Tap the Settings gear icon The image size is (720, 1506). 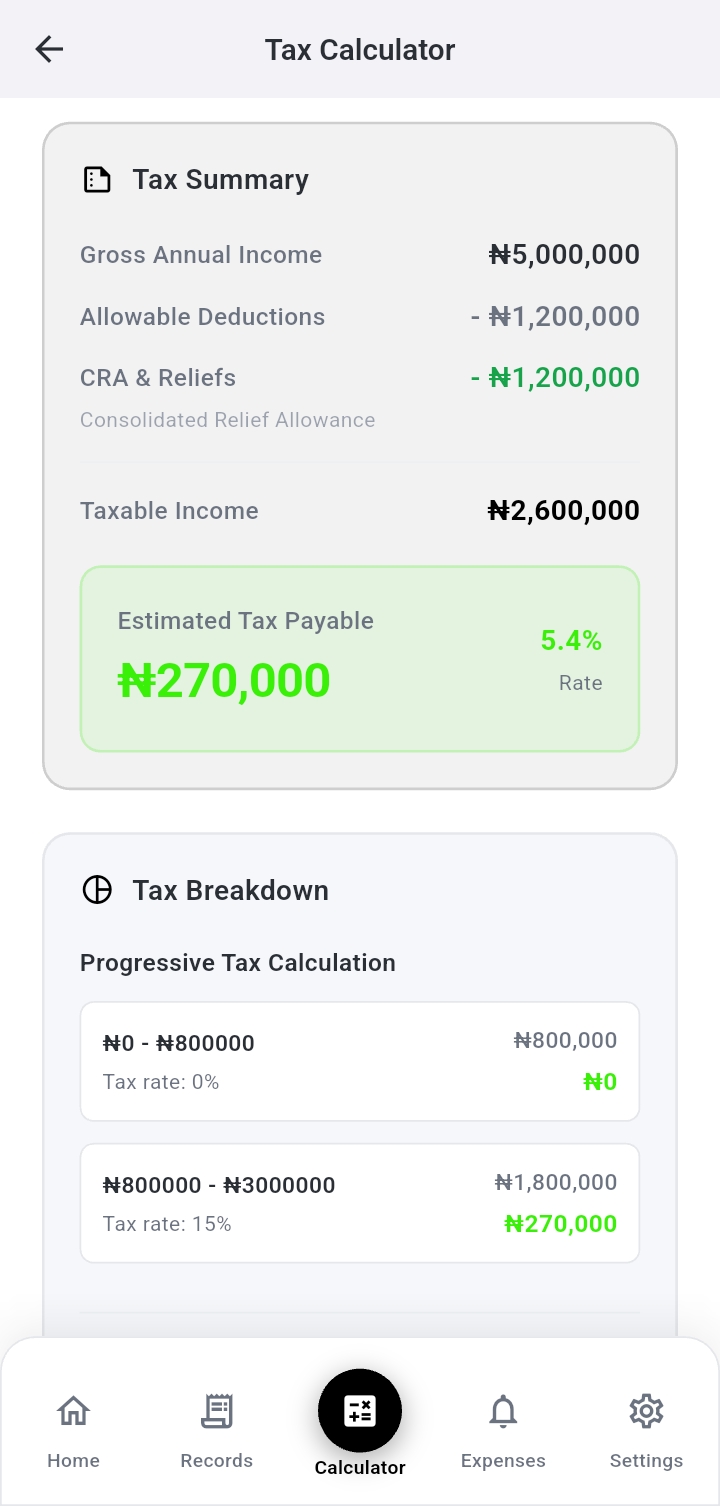pos(646,1411)
